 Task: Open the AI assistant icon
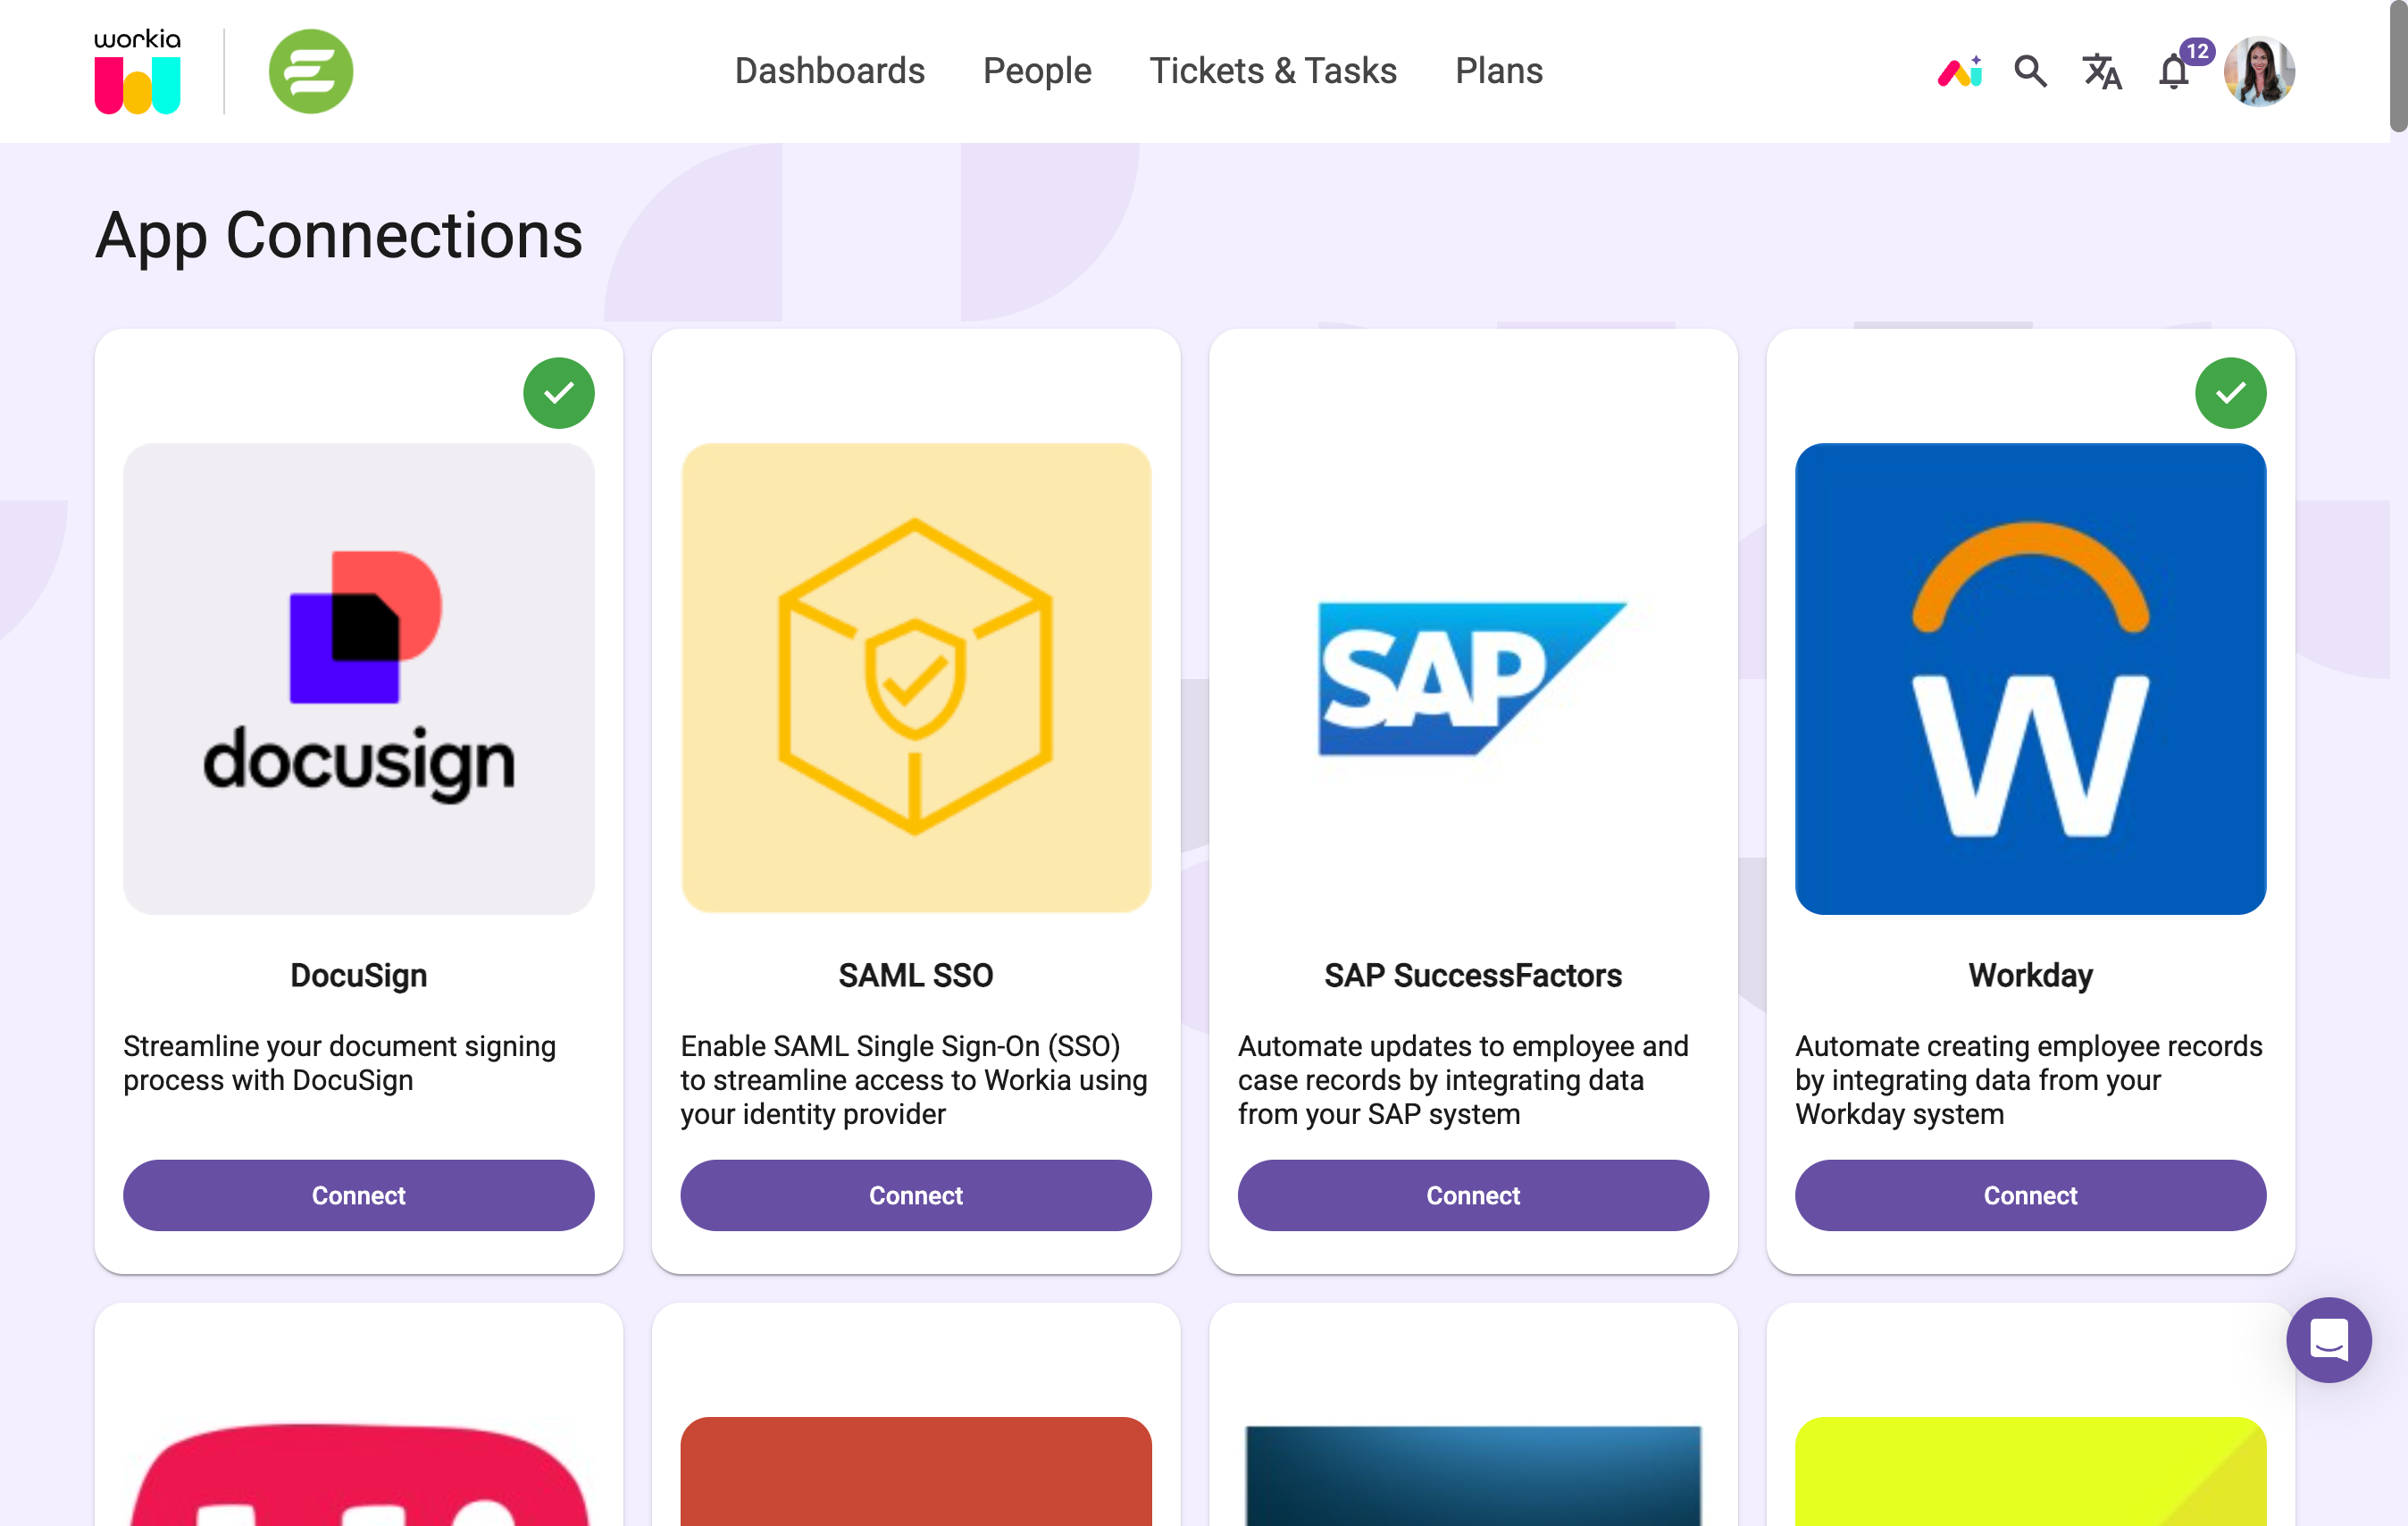click(x=1960, y=71)
